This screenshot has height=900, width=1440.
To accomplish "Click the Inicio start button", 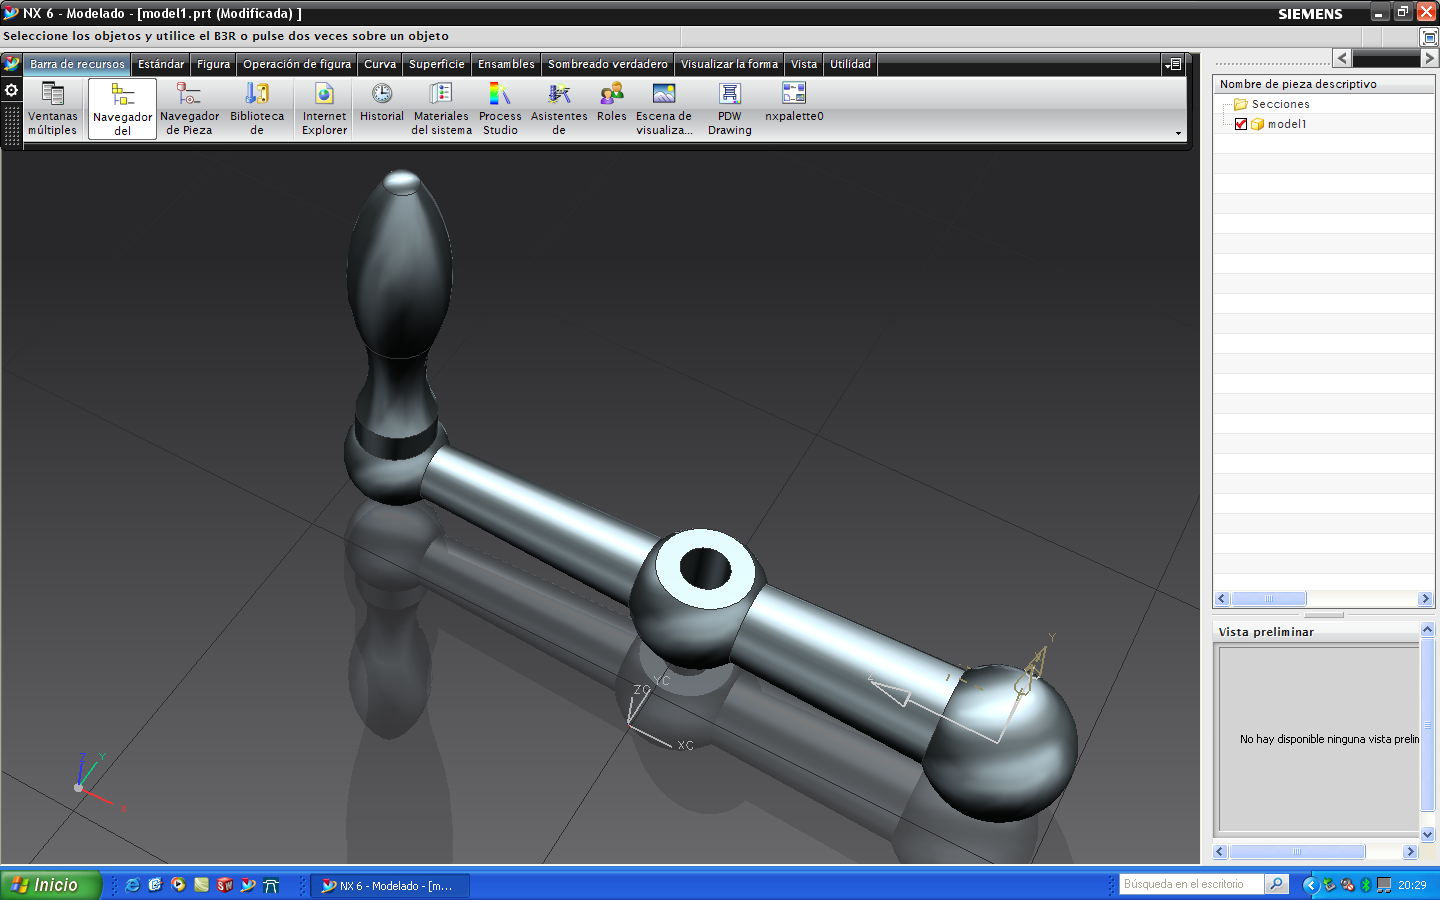I will (51, 885).
